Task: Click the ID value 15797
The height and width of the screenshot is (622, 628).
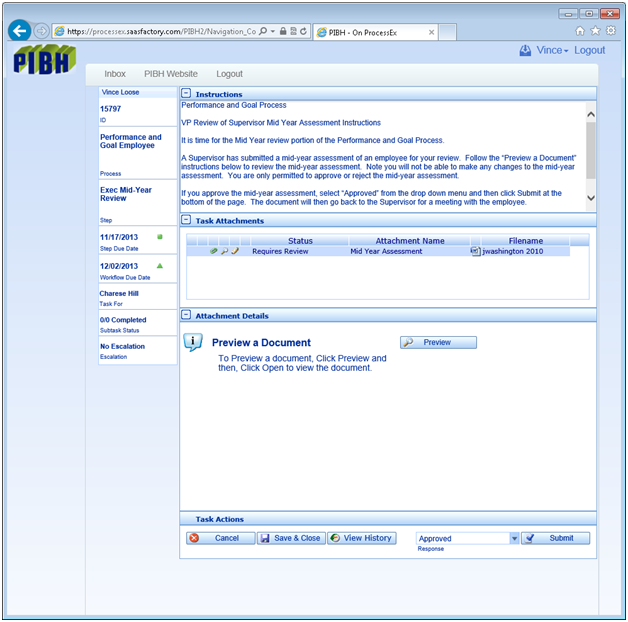Action: point(111,109)
